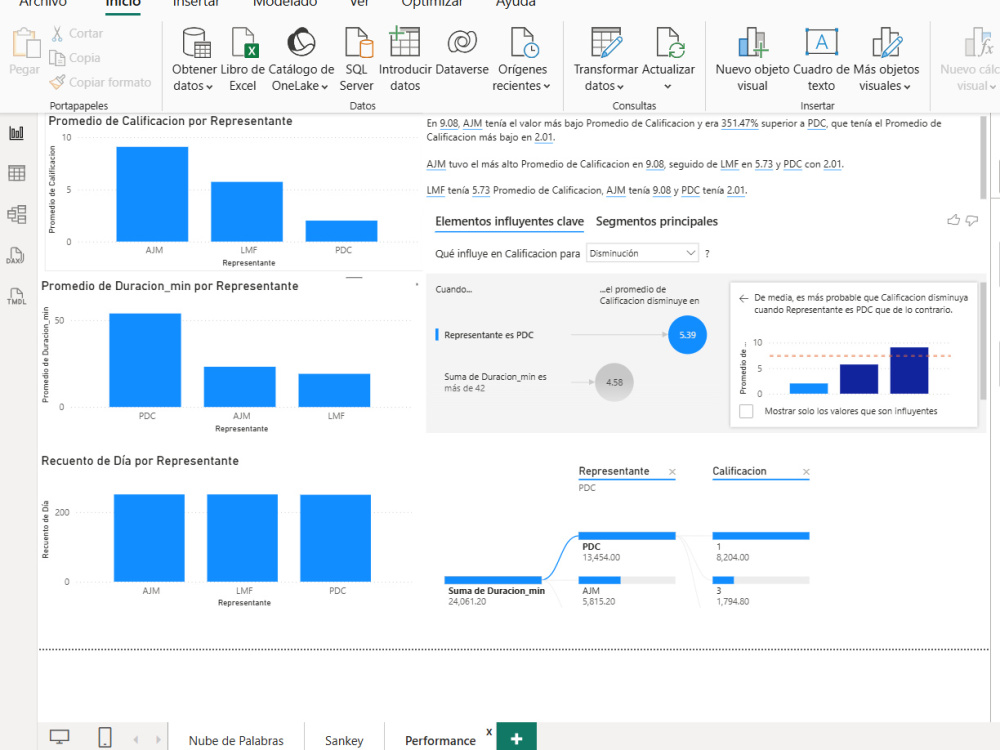Screen dimensions: 1000x750
Task: Click Cortar scissors command
Action: click(x=77, y=33)
